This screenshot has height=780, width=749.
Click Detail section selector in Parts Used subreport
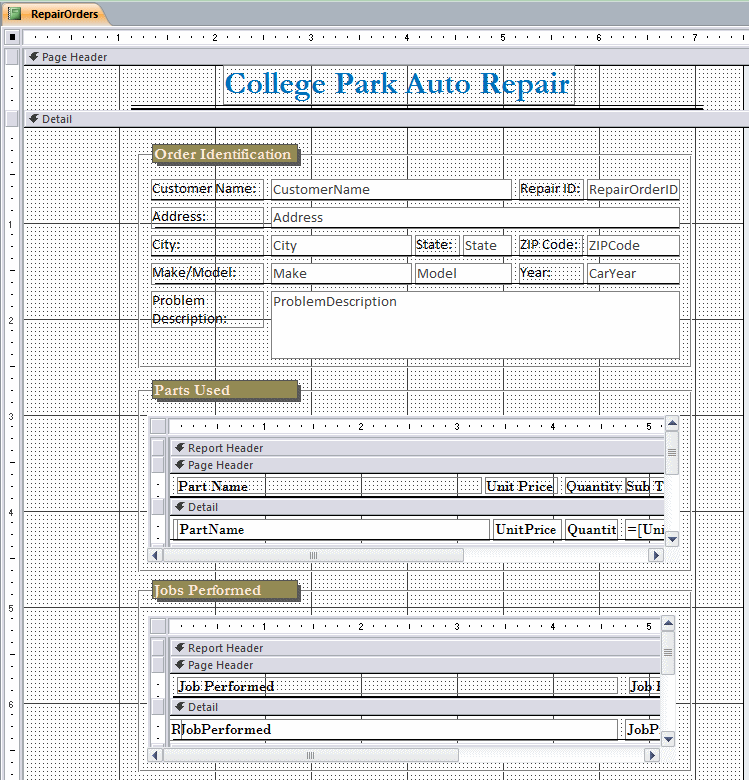(x=159, y=507)
